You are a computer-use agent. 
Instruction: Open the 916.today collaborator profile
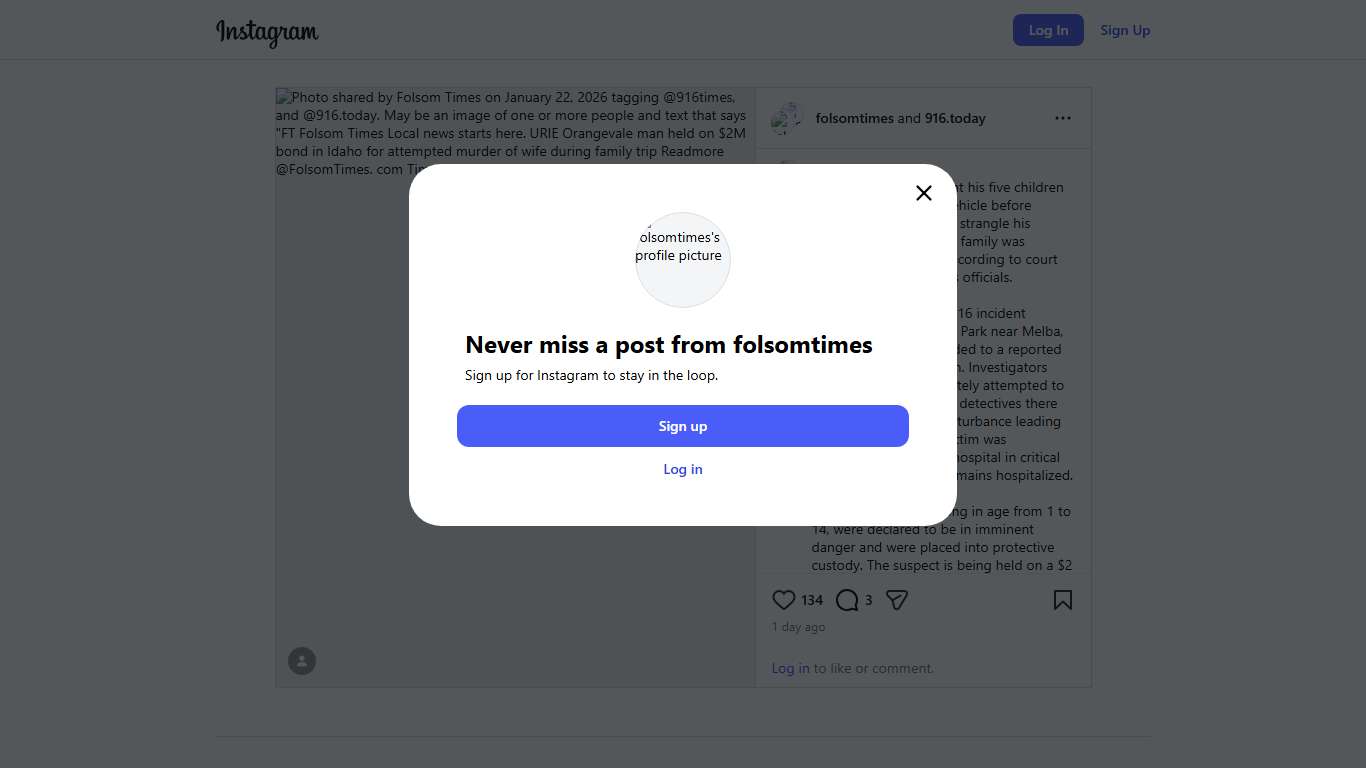955,118
